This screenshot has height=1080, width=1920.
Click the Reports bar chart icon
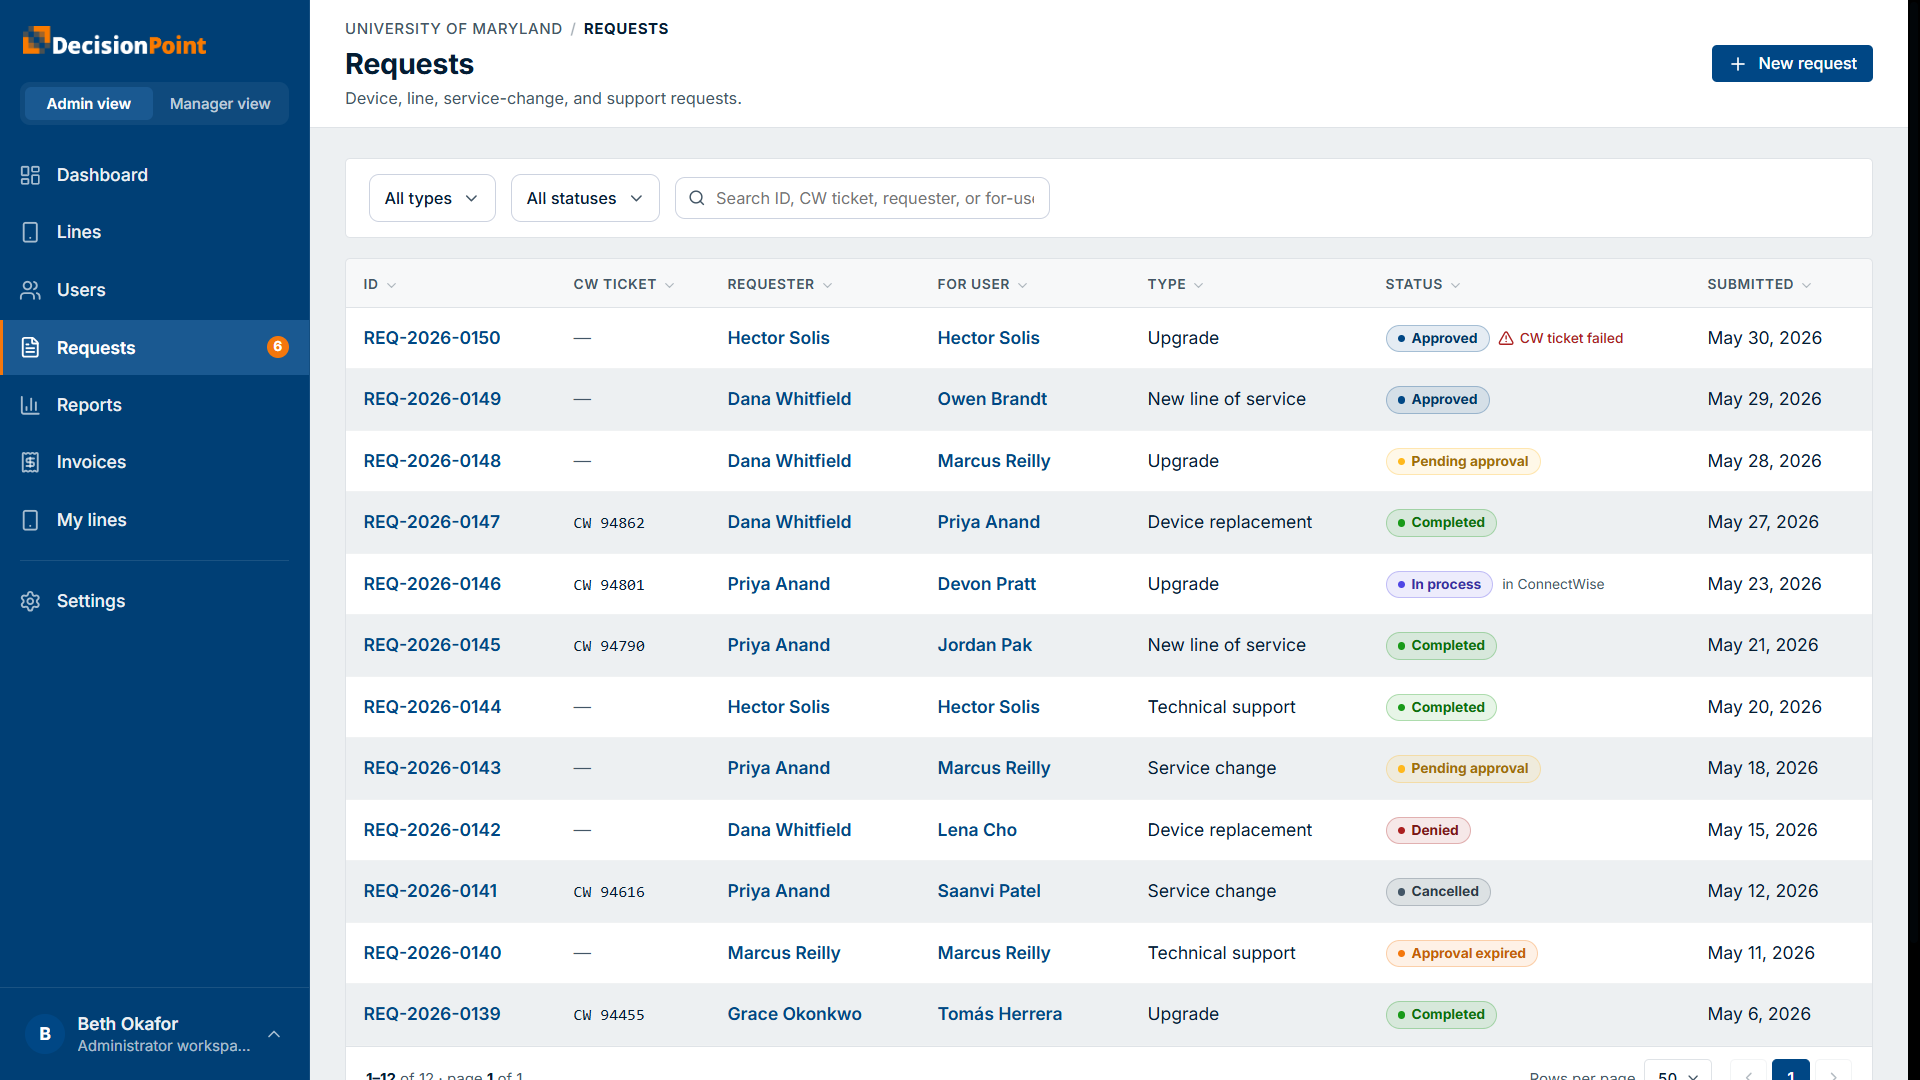(30, 405)
